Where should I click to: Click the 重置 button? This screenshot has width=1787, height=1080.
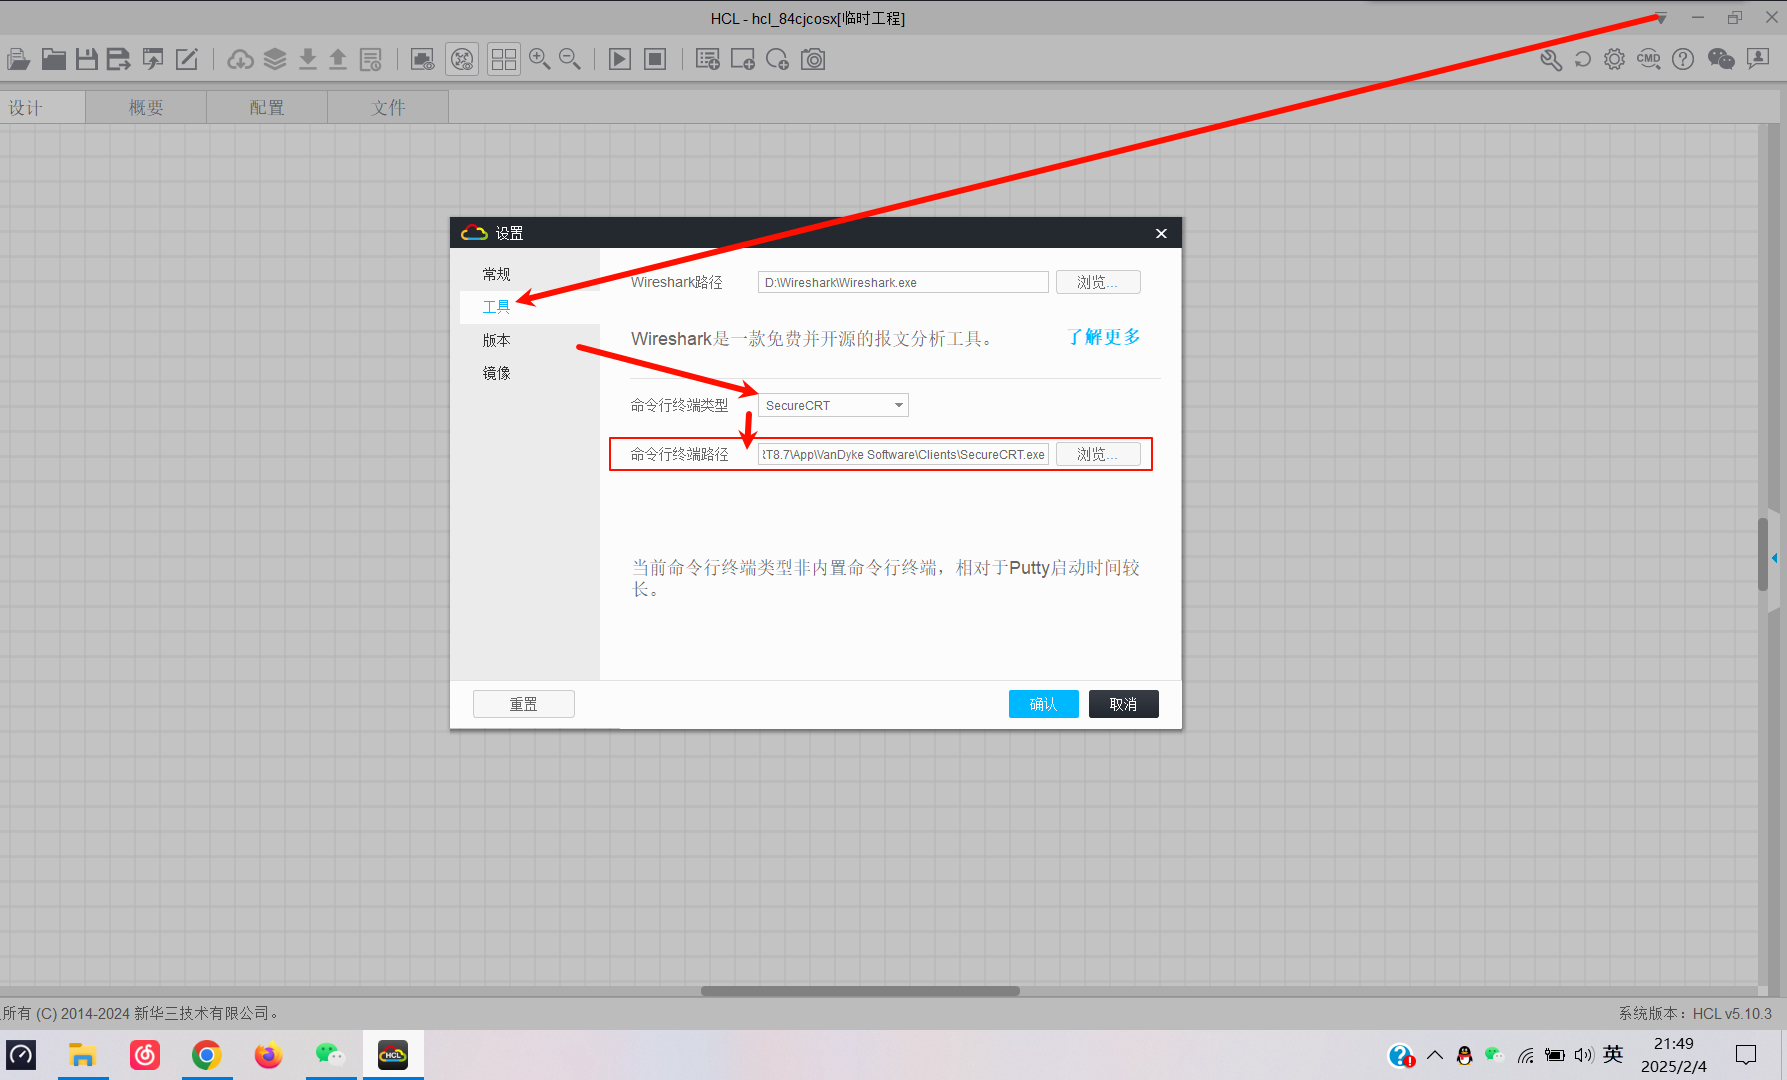pyautogui.click(x=524, y=704)
